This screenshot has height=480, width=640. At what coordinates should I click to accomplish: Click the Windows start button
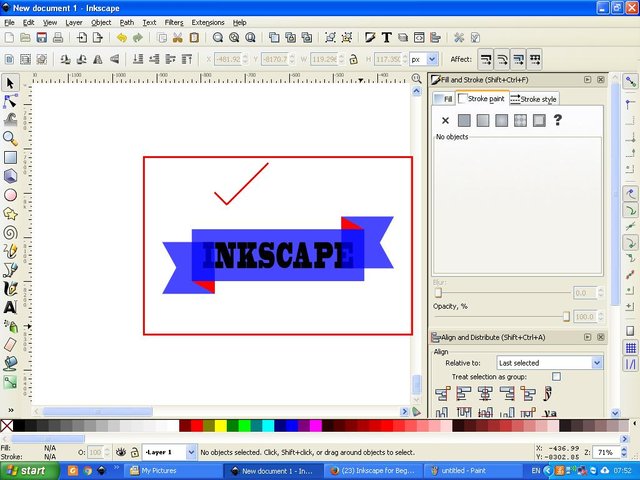click(x=29, y=471)
